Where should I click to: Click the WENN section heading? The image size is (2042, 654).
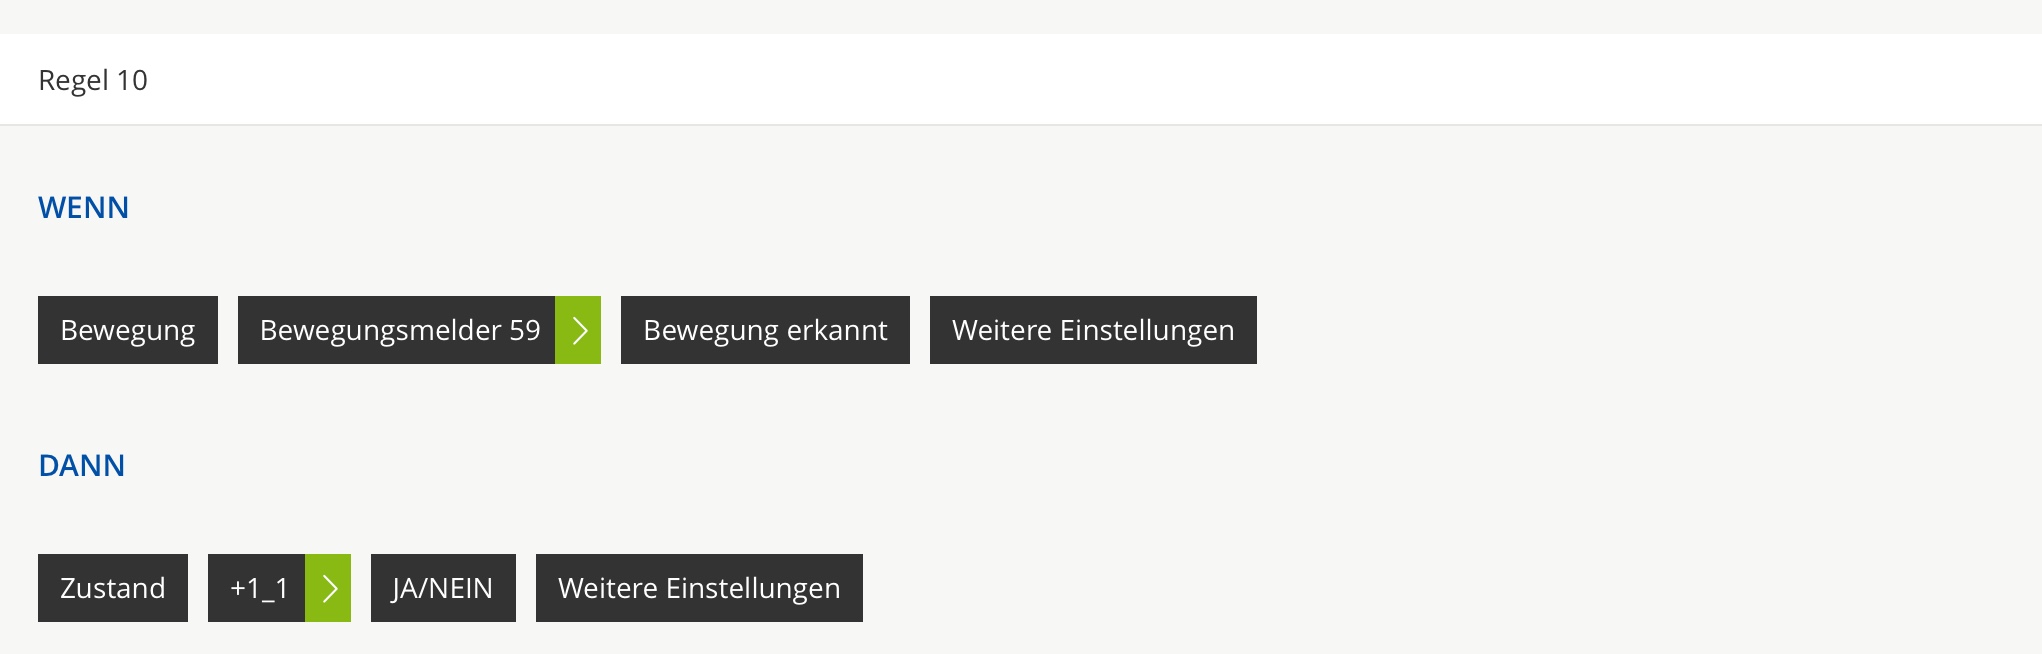pyautogui.click(x=84, y=208)
